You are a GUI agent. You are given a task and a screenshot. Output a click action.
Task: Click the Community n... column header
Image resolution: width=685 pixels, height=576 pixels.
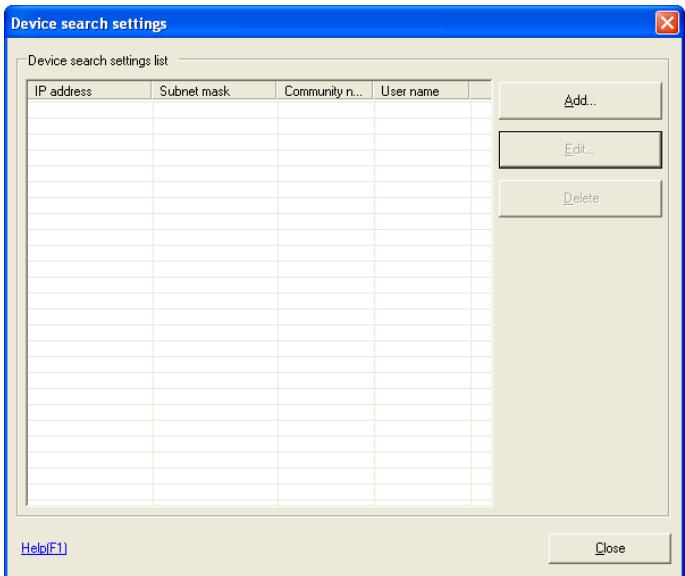pos(325,91)
